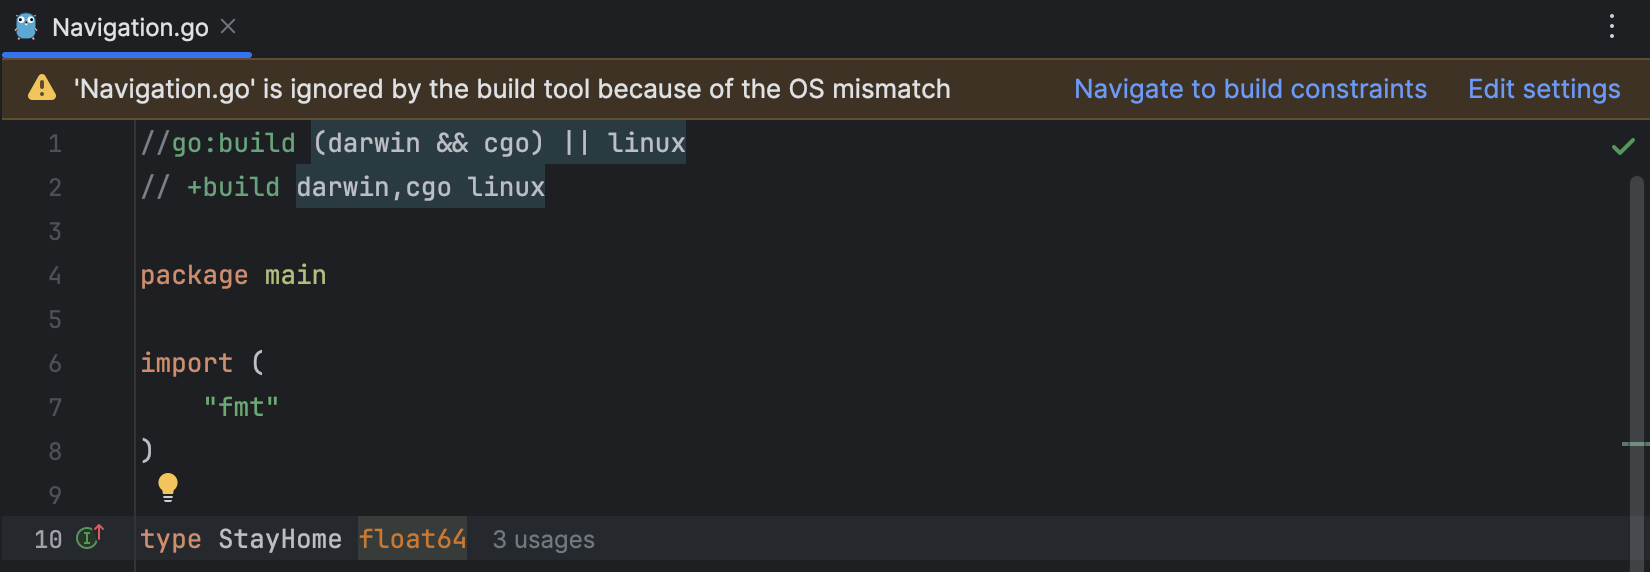Screen dimensions: 1650x572
Task: Place cursor on the StayHome type name
Action: pos(279,539)
